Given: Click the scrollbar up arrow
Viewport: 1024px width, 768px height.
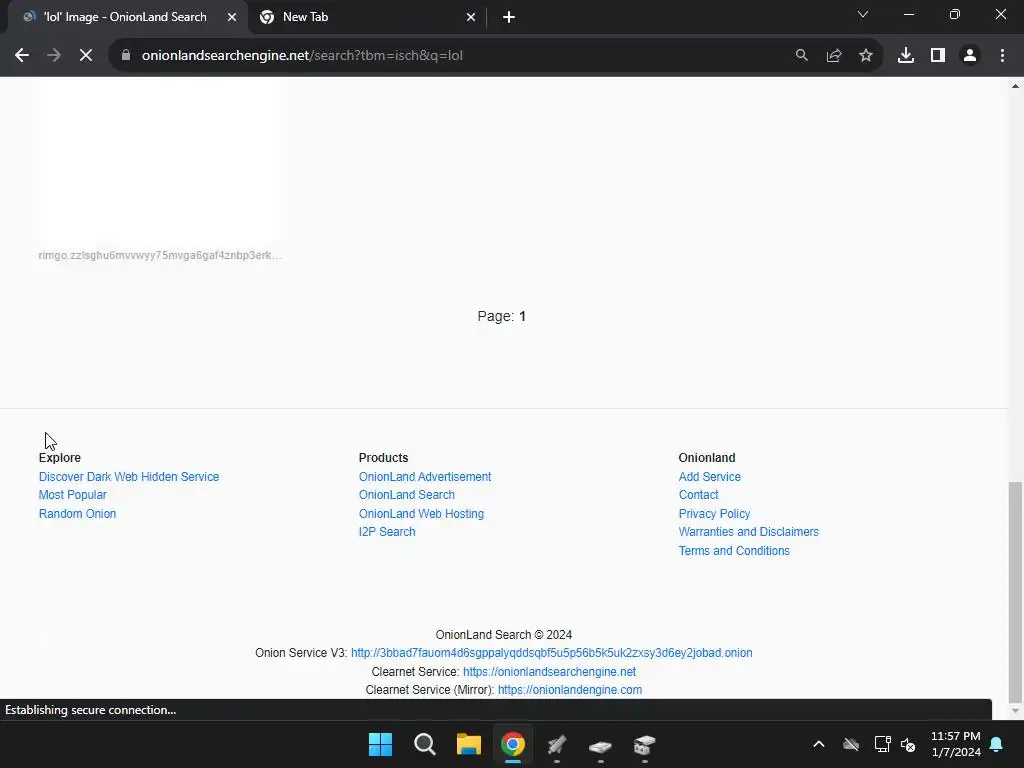Looking at the screenshot, I should coord(1015,86).
